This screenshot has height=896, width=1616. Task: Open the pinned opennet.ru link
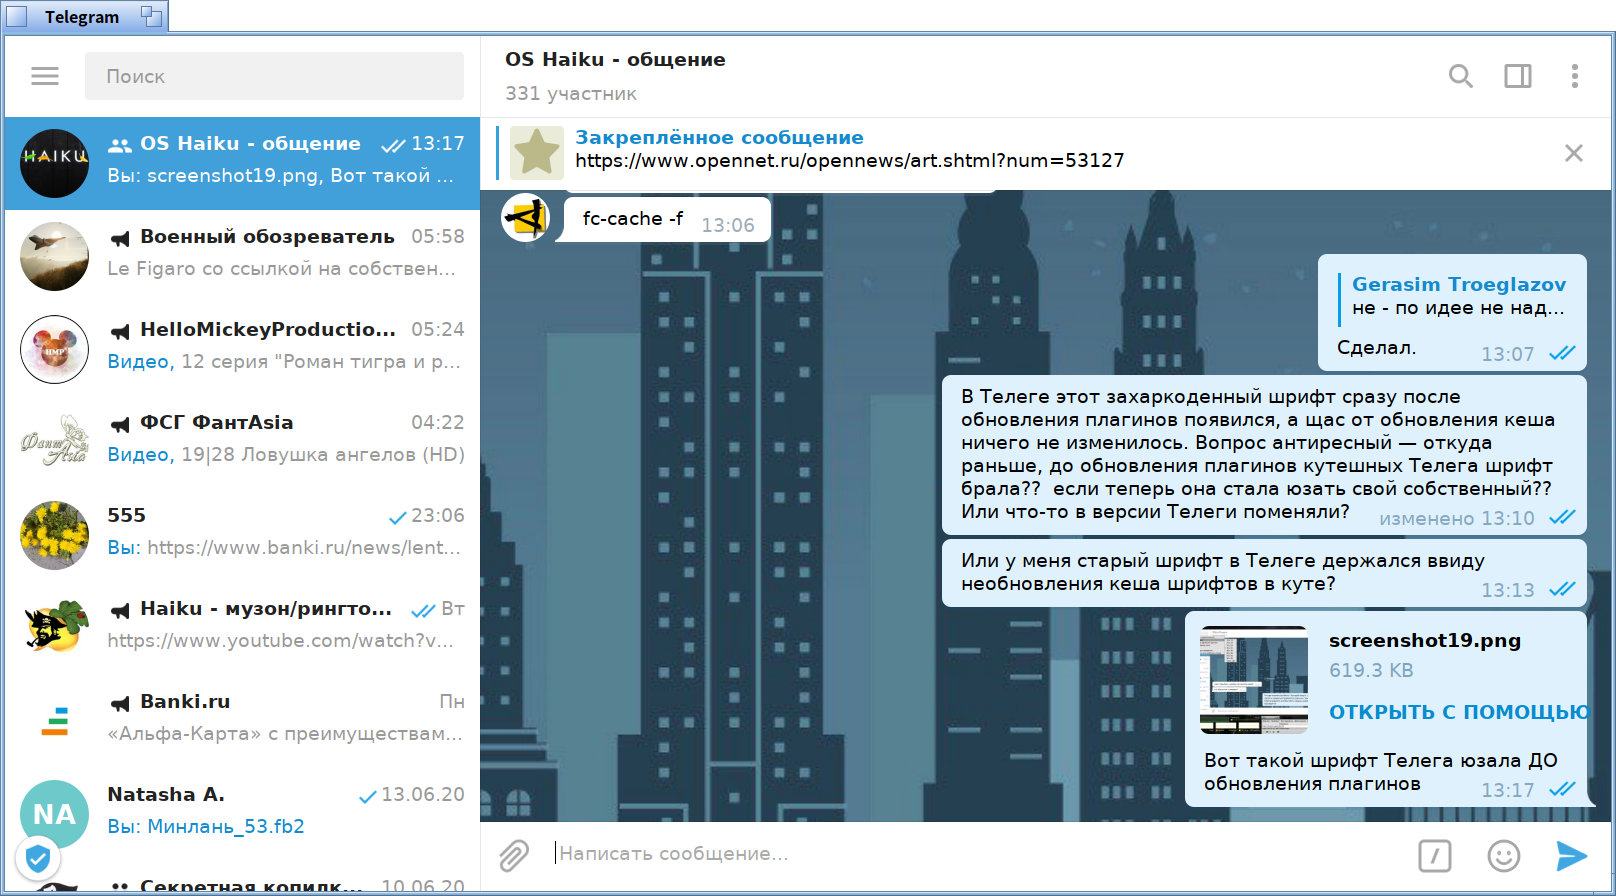click(849, 161)
